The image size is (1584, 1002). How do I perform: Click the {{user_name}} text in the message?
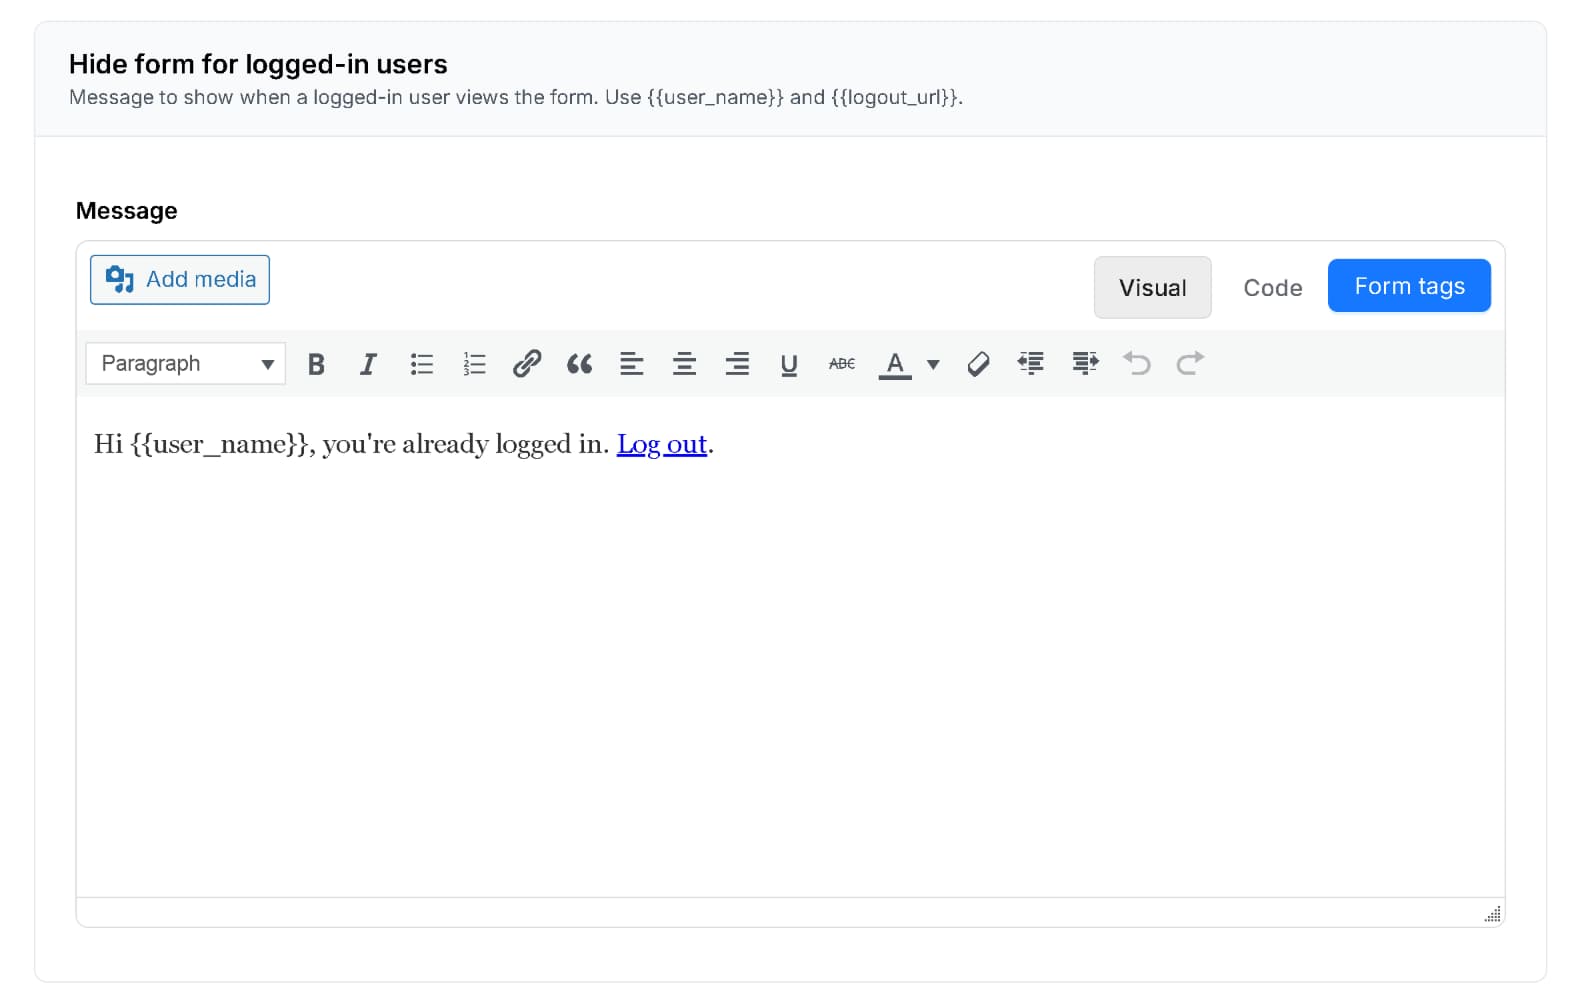pos(219,445)
